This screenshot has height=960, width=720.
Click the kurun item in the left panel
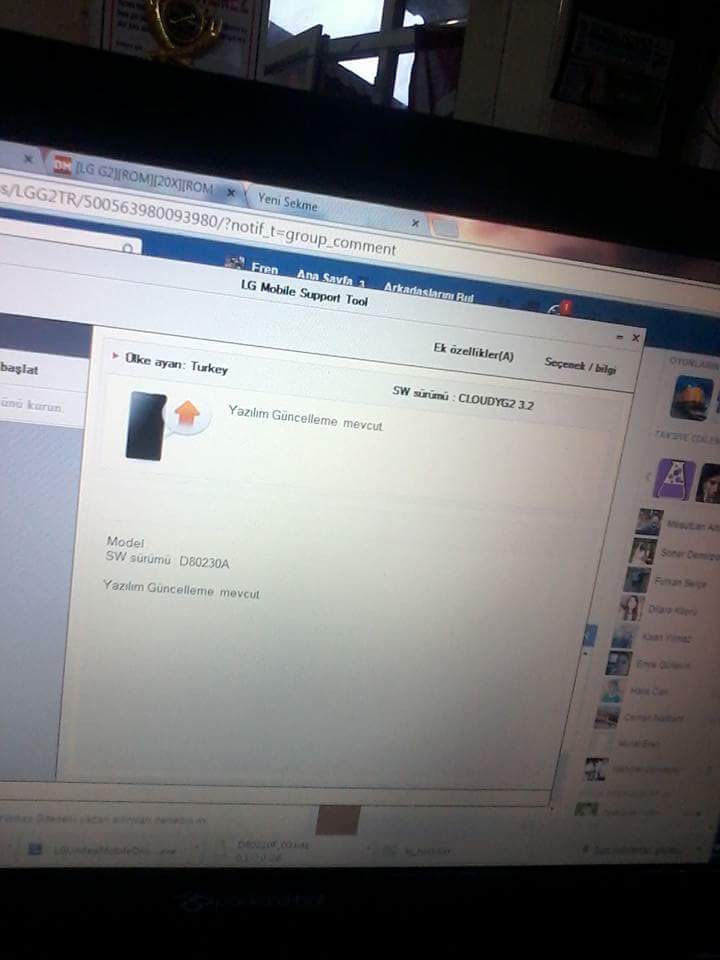[32, 405]
